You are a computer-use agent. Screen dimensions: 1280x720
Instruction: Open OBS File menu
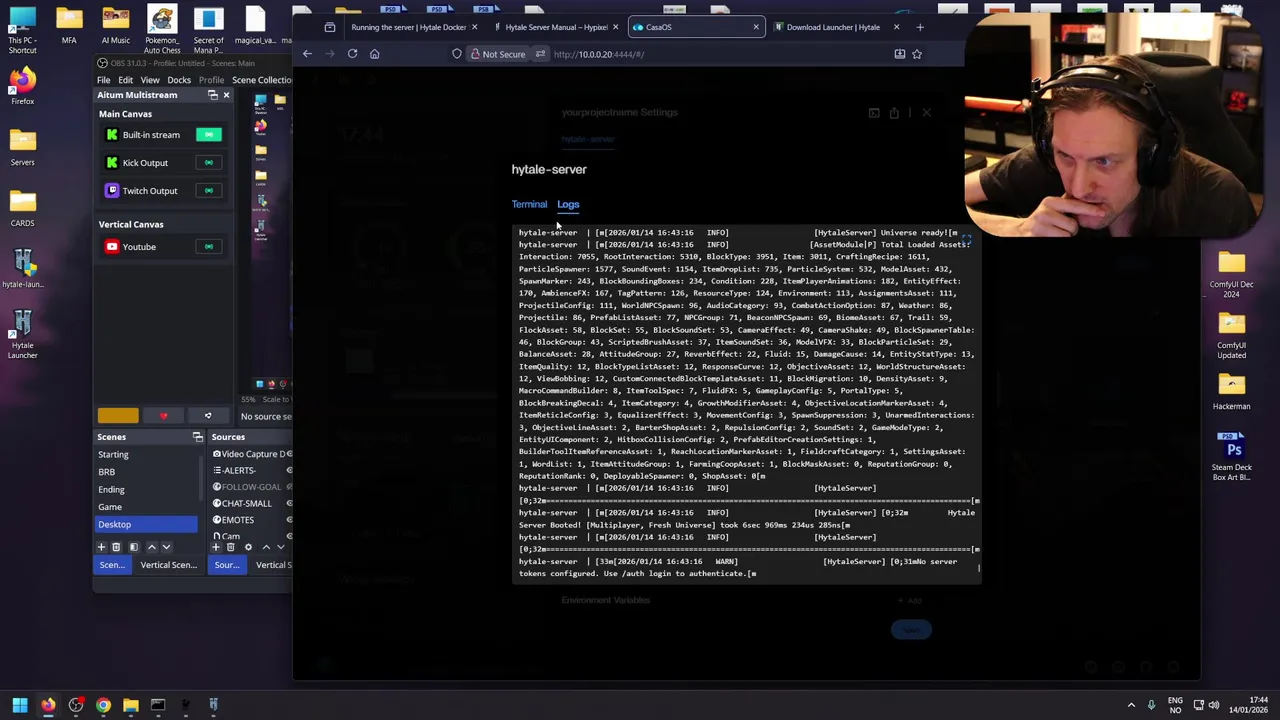pos(103,80)
